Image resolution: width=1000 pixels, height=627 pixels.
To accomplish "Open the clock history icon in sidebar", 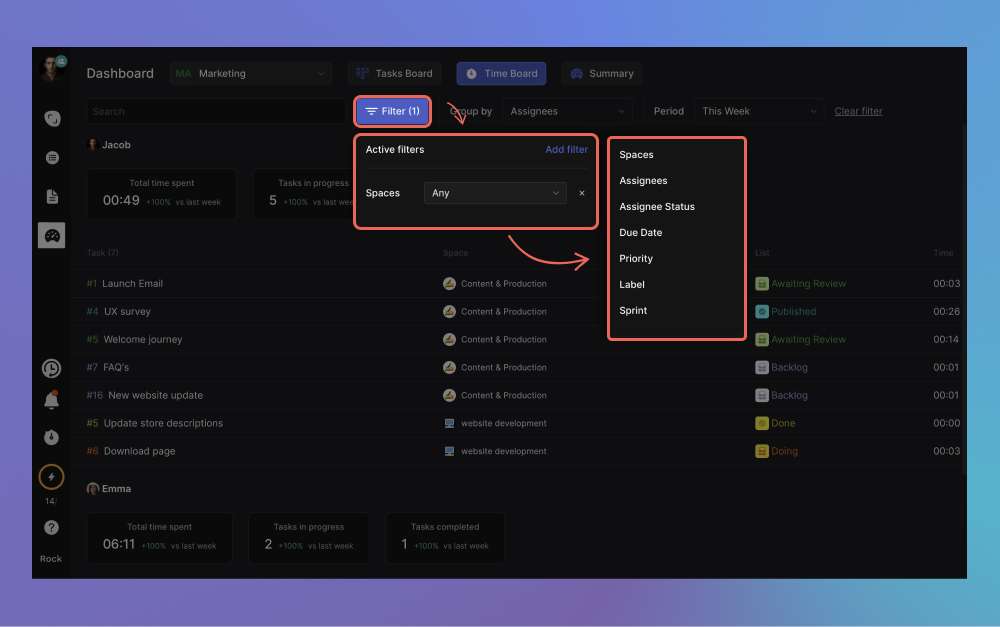I will tap(52, 369).
